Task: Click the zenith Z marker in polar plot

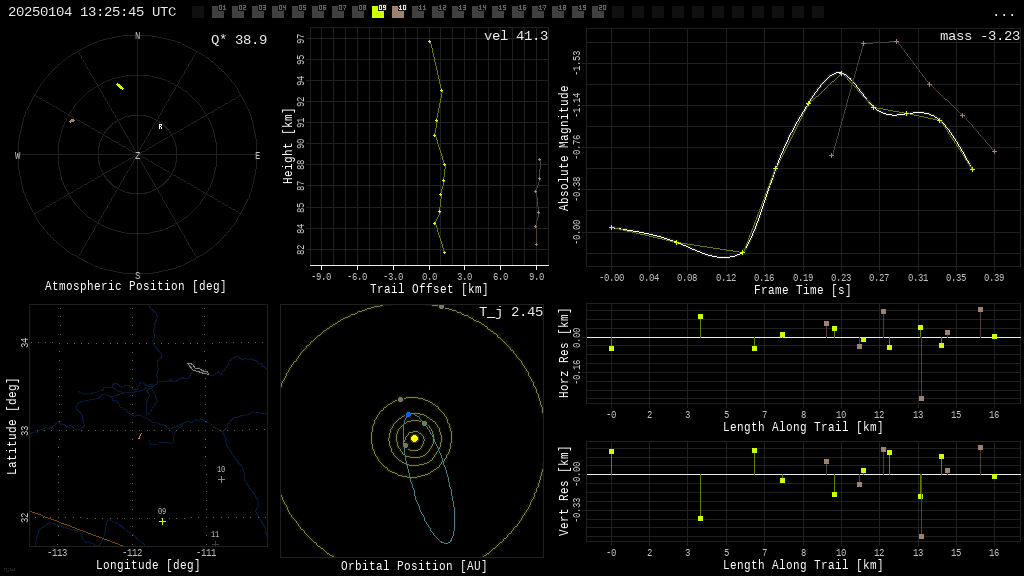Action: [x=138, y=156]
